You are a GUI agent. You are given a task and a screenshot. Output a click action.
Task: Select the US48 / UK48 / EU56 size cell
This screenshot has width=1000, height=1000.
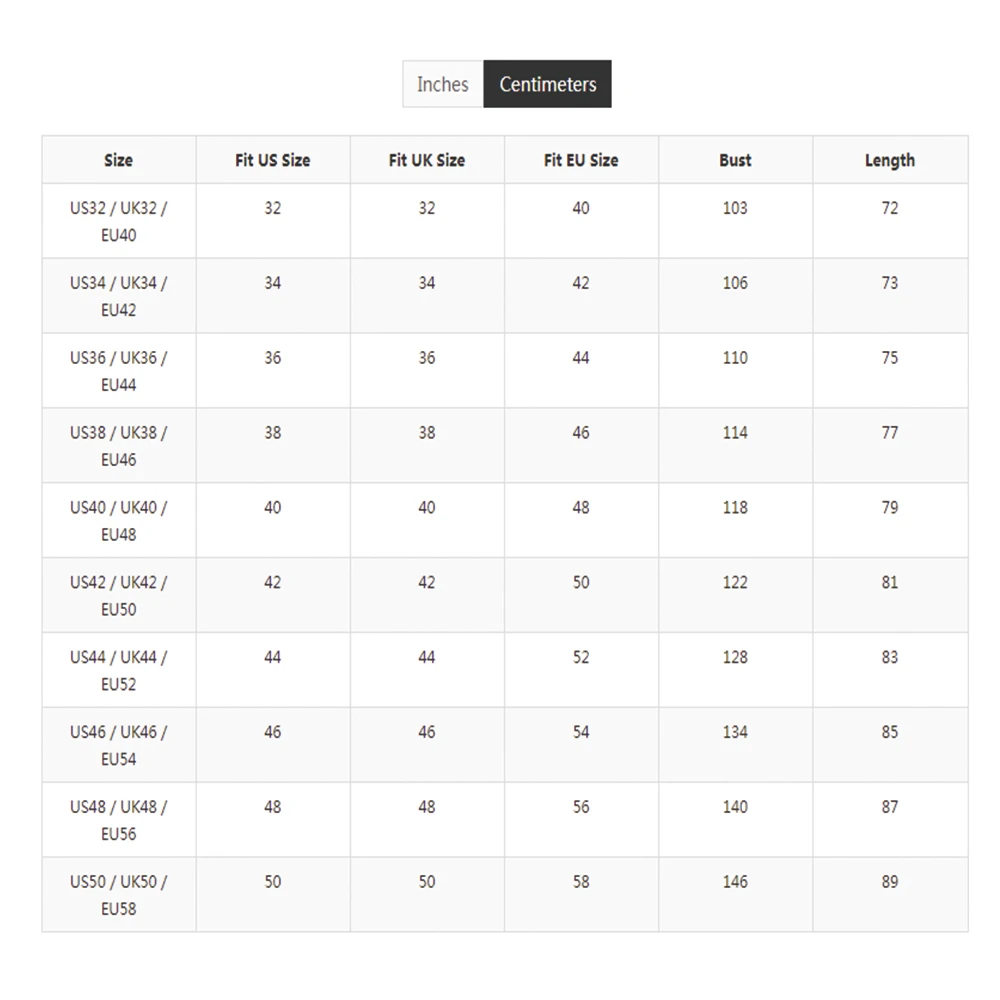119,820
